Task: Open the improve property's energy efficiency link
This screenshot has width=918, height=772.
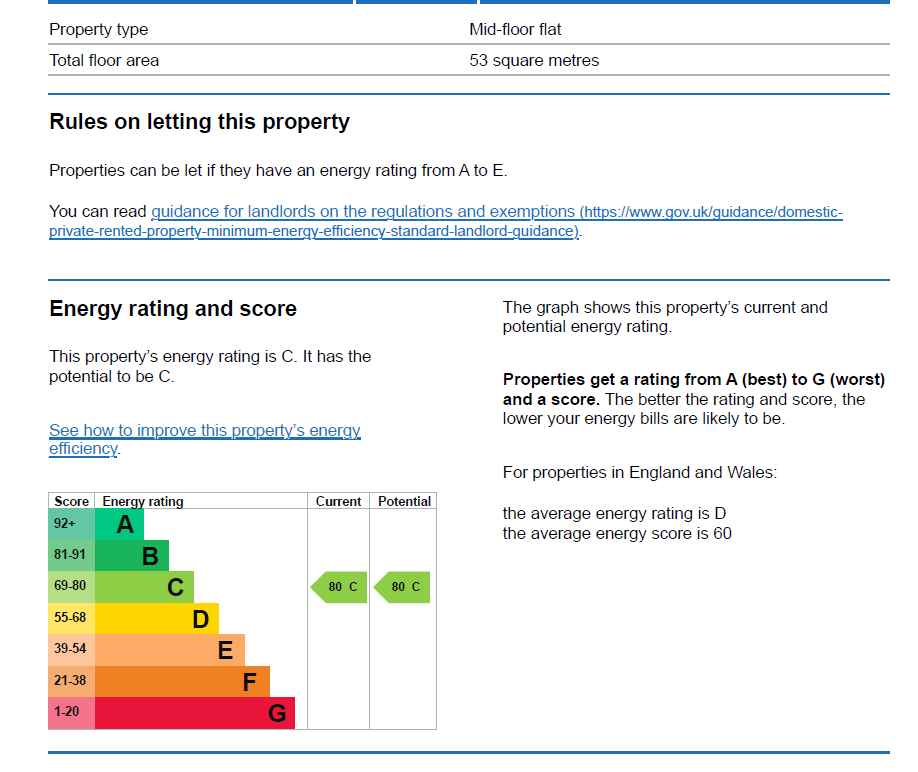Action: click(204, 439)
